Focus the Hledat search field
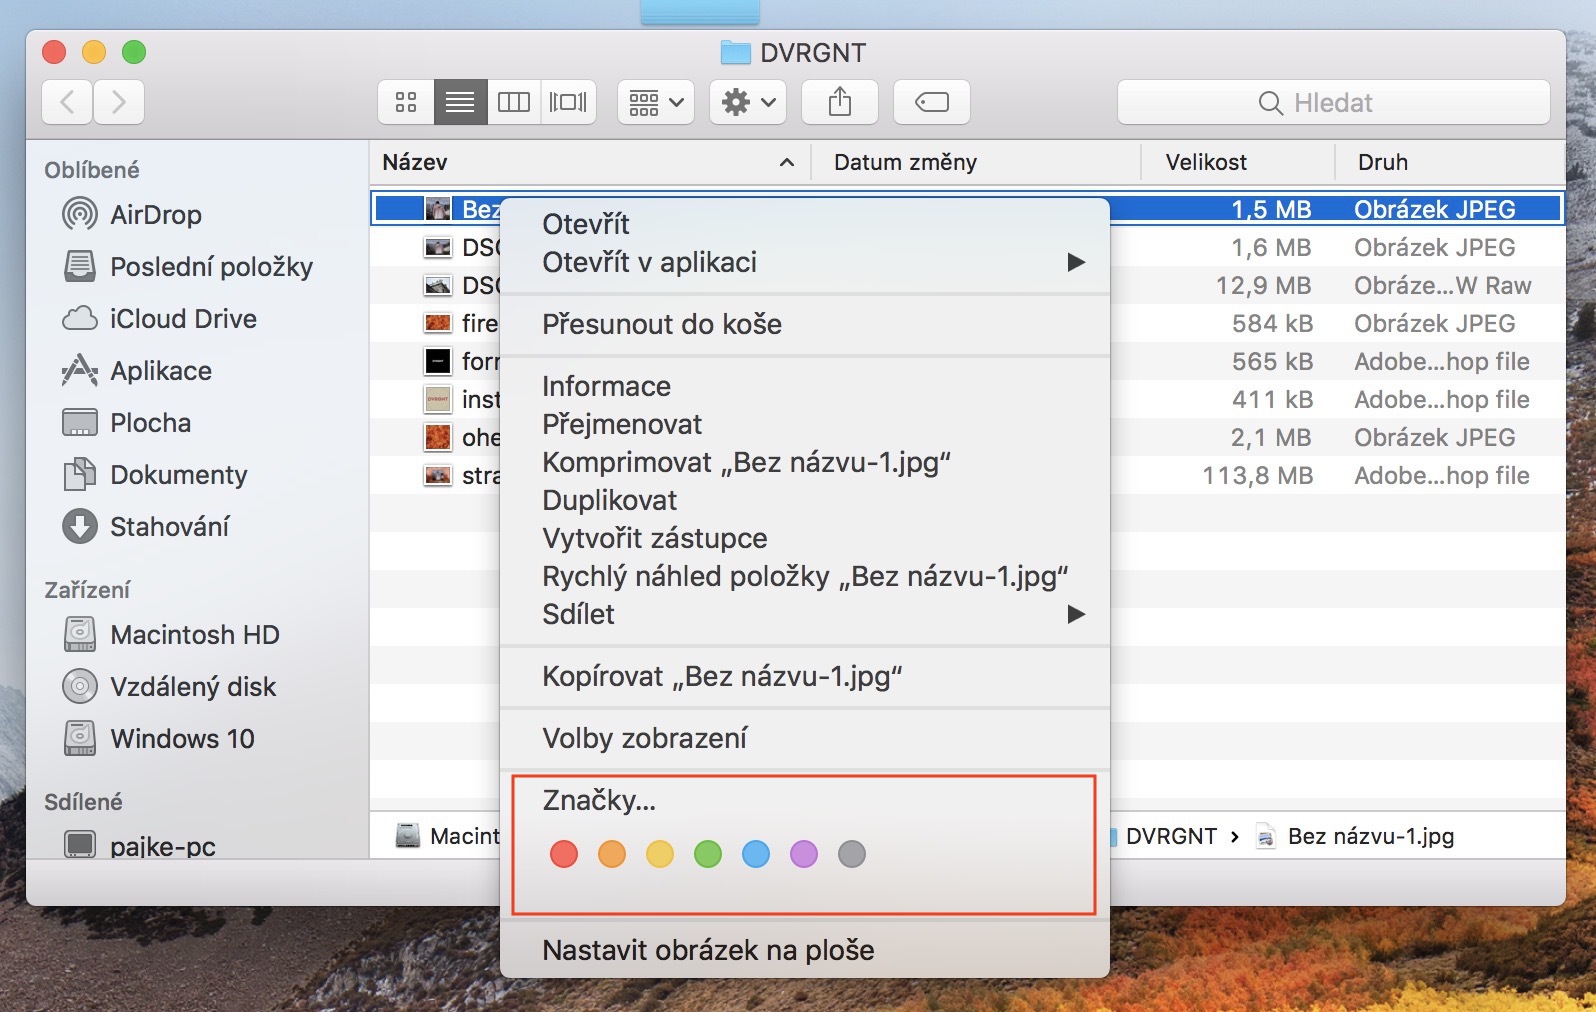 pyautogui.click(x=1334, y=102)
